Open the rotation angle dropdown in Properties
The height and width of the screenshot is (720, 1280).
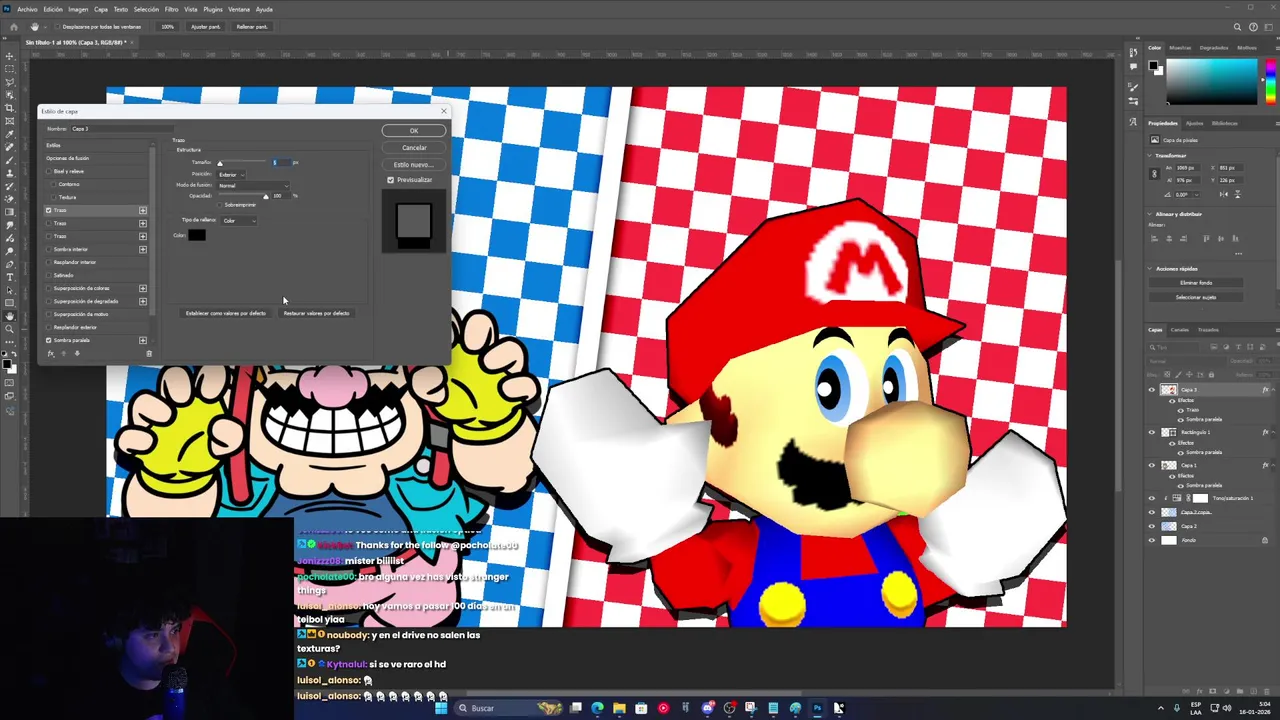pyautogui.click(x=1197, y=194)
